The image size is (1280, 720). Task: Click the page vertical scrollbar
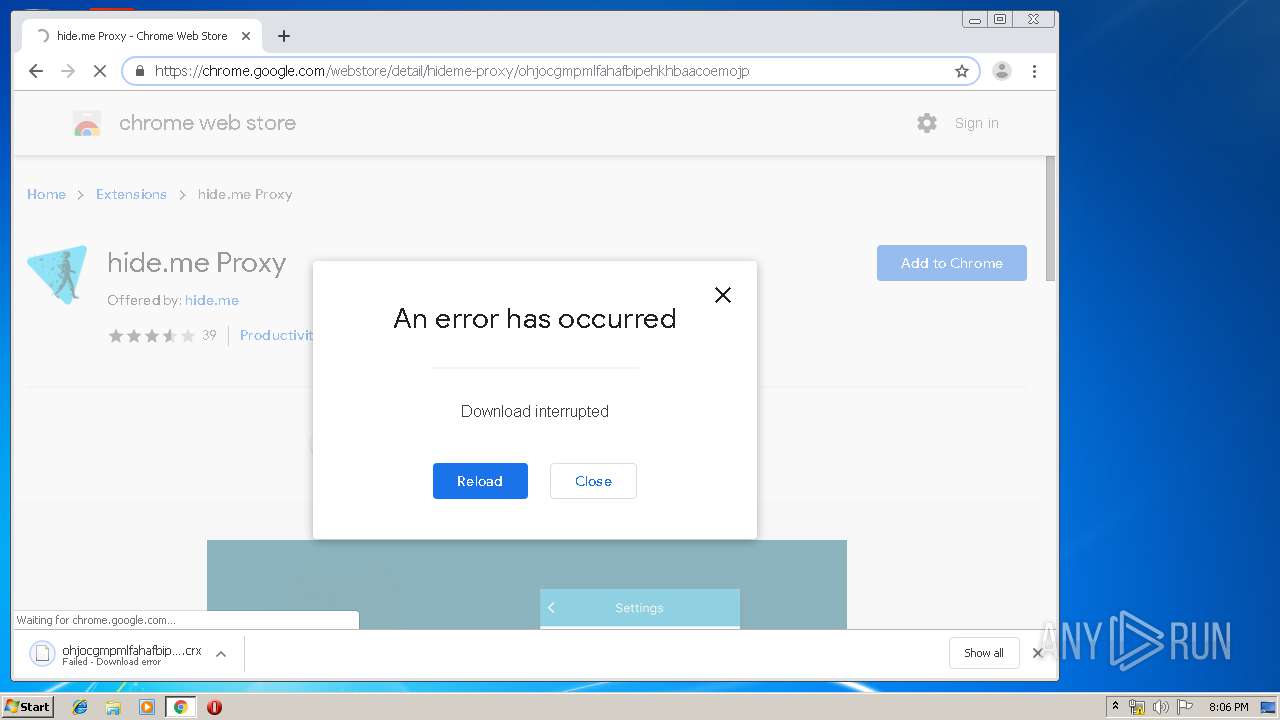pos(1050,220)
